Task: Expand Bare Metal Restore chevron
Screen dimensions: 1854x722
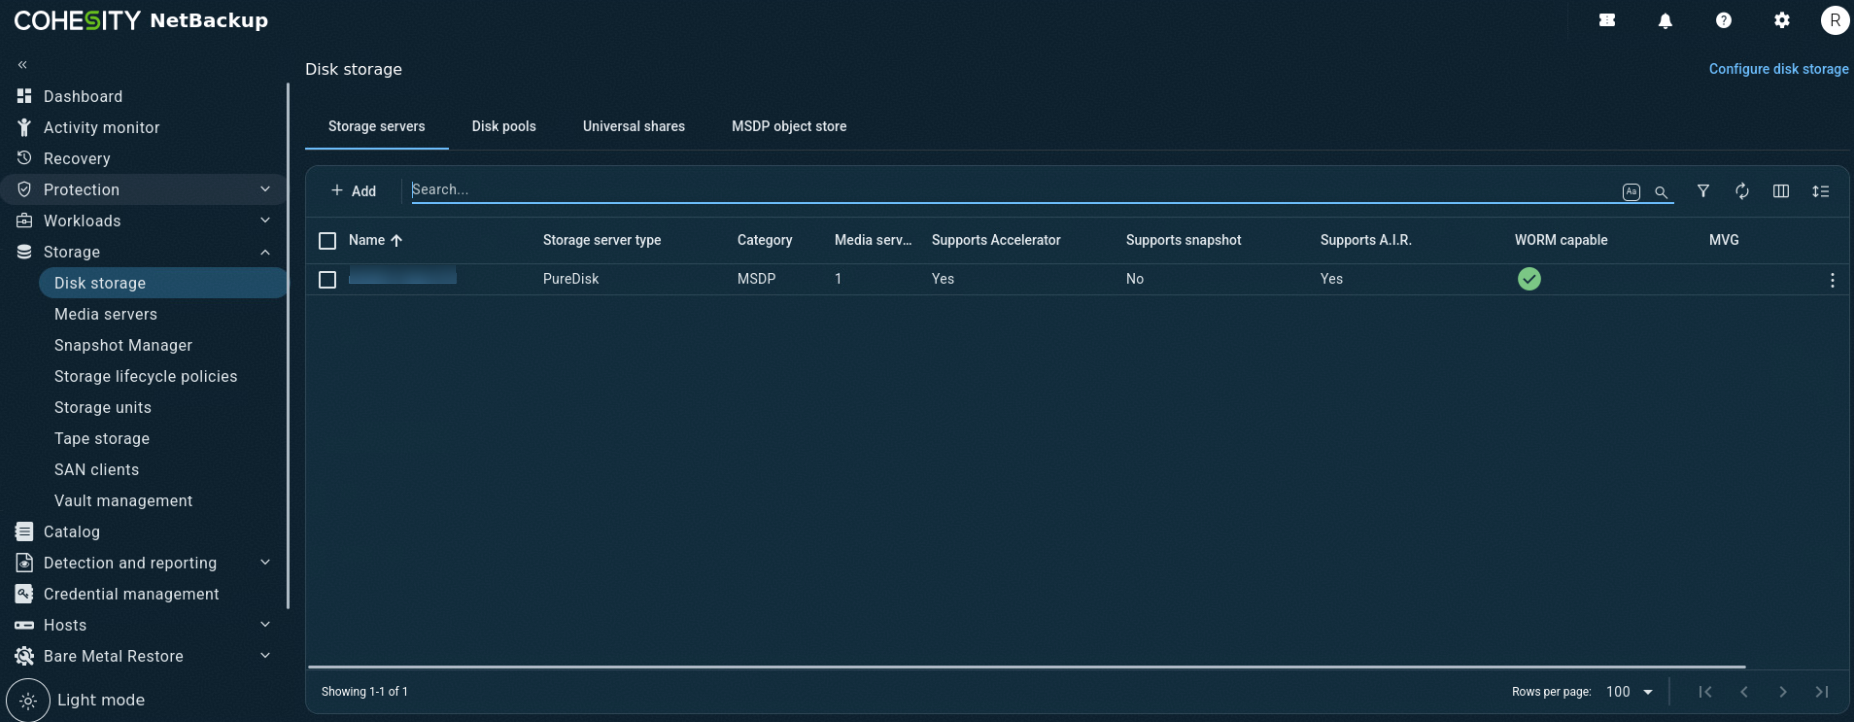Action: click(x=265, y=656)
